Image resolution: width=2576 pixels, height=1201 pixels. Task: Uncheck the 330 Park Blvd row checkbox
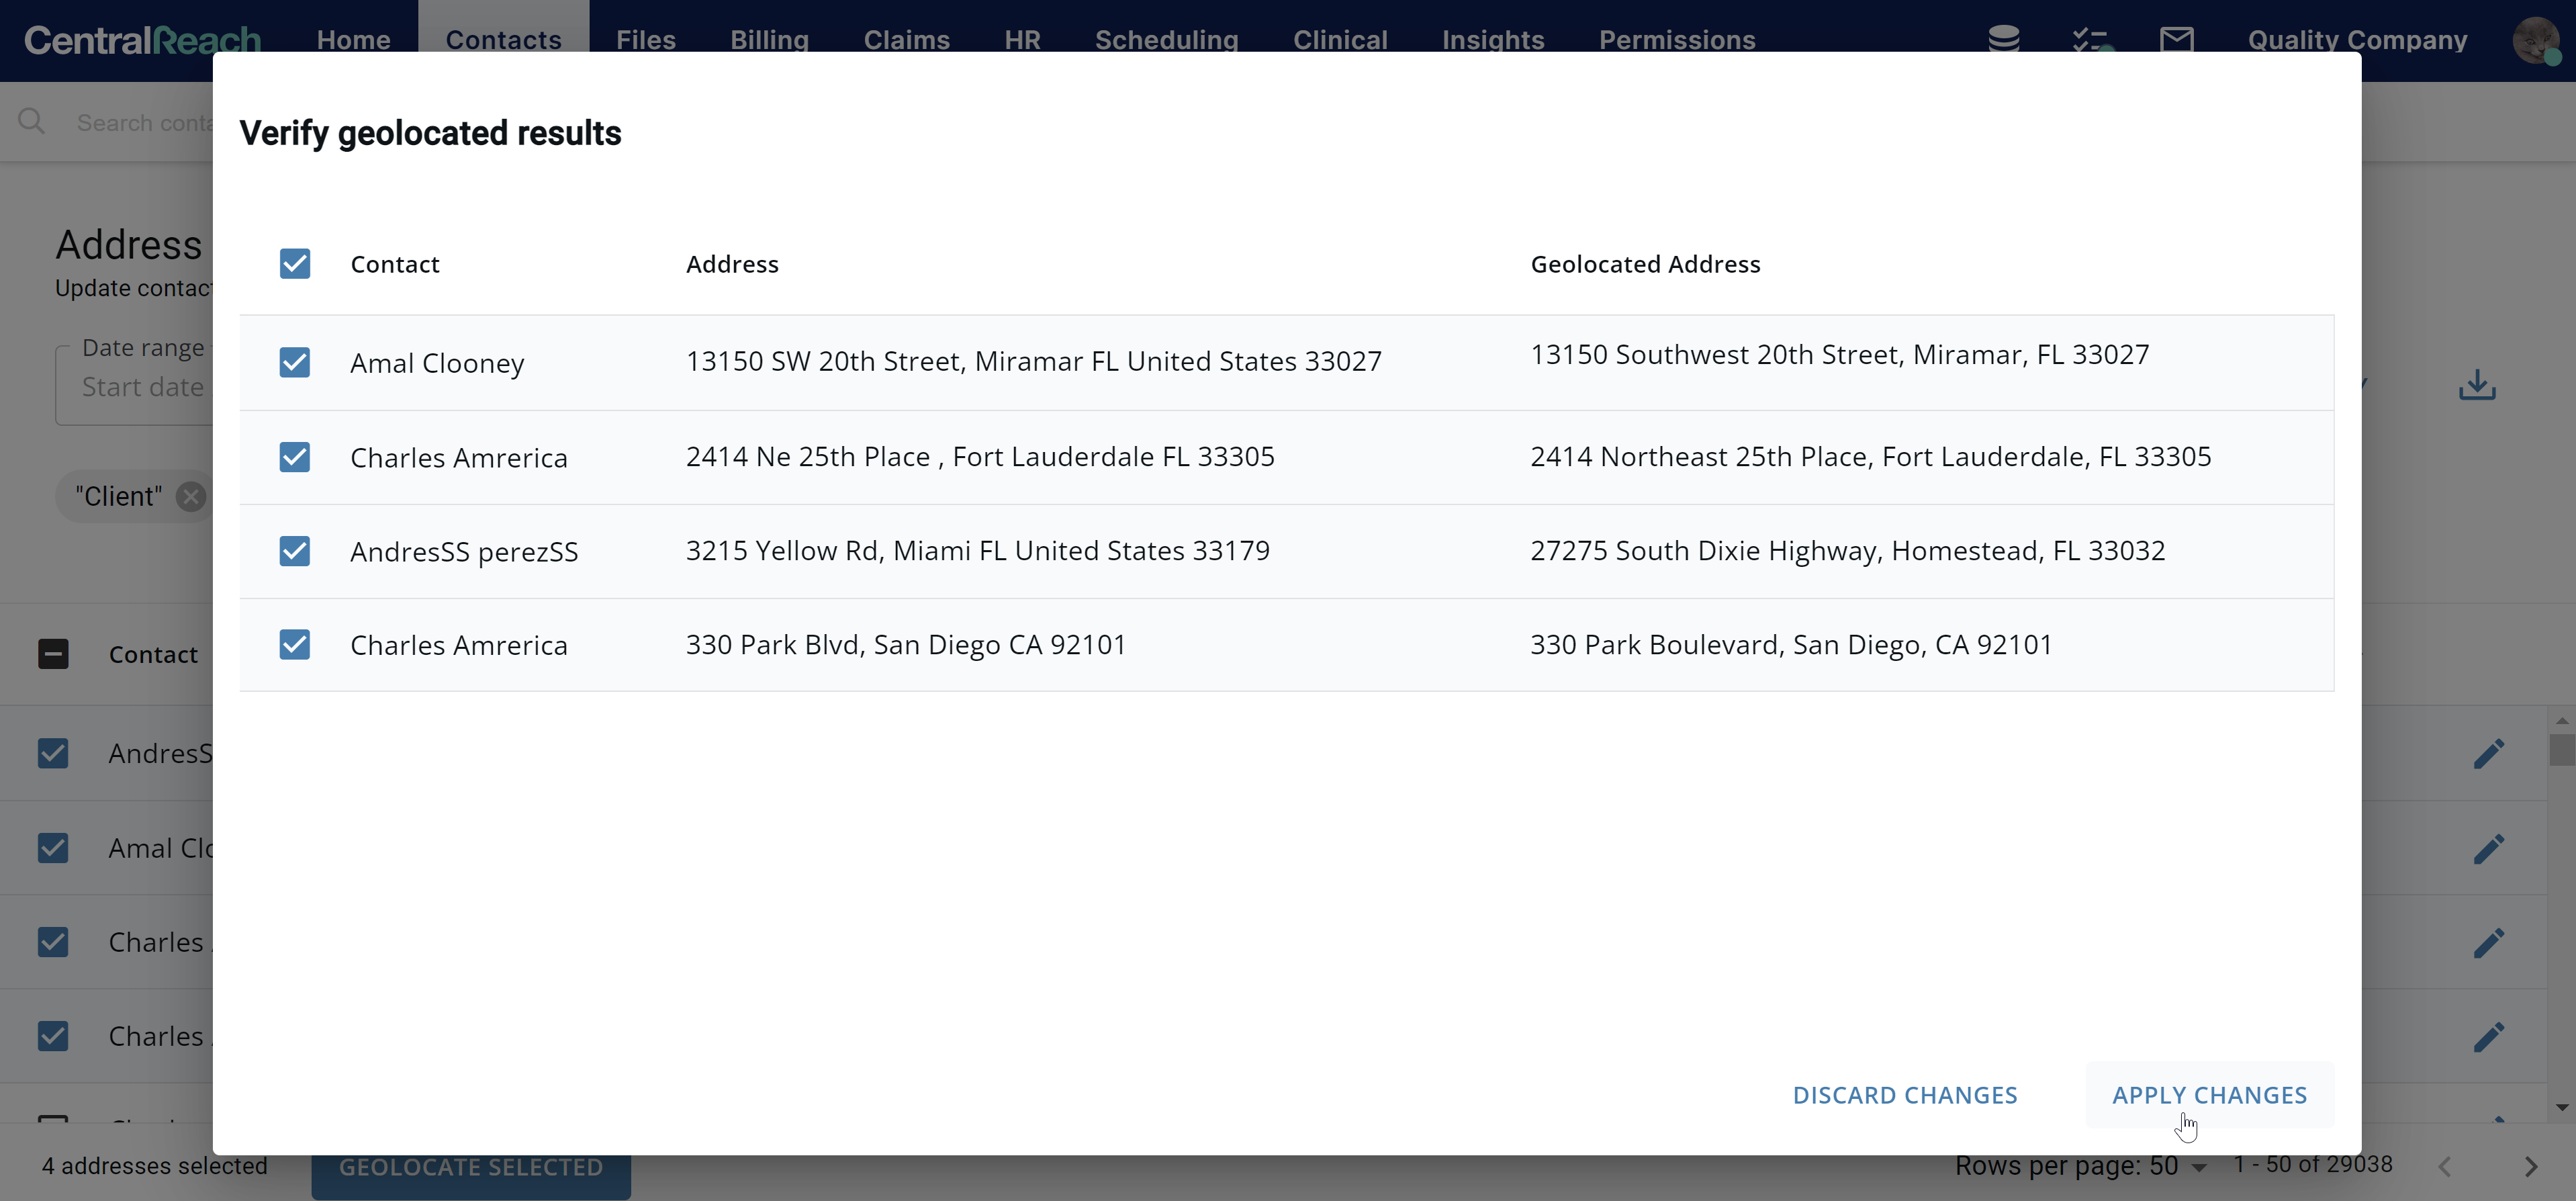tap(295, 645)
